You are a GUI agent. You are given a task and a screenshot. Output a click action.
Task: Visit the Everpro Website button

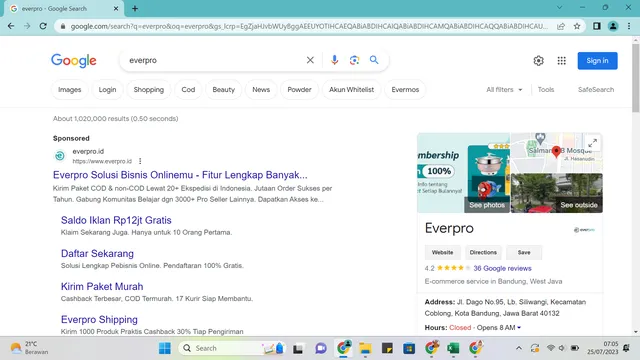click(x=442, y=252)
